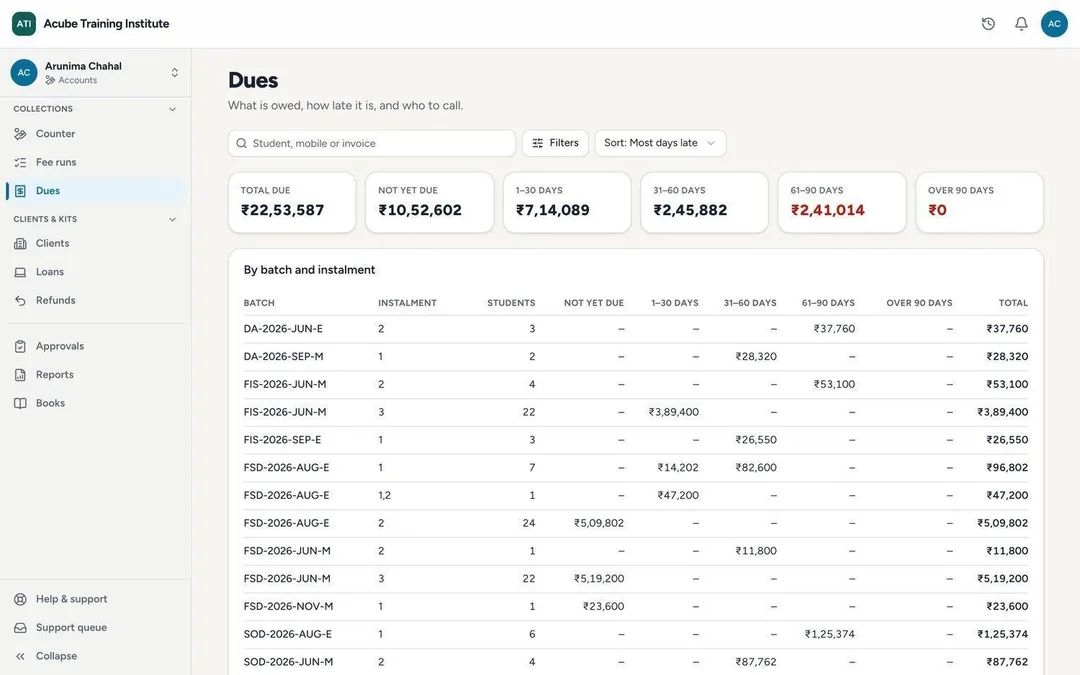The height and width of the screenshot is (675, 1080).
Task: Click the Books icon
Action: 20,403
